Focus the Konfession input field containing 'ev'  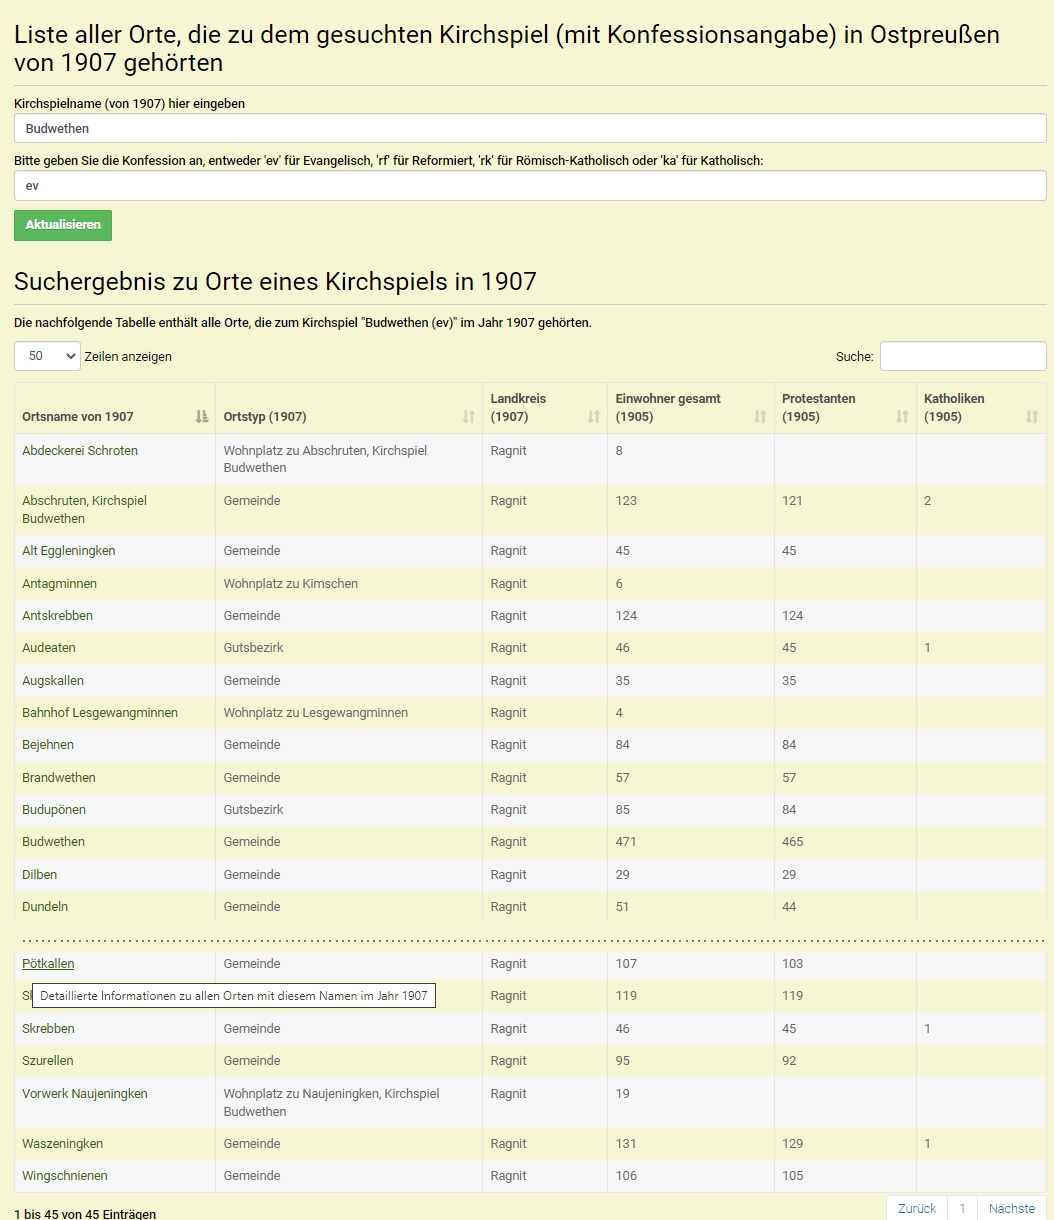530,186
